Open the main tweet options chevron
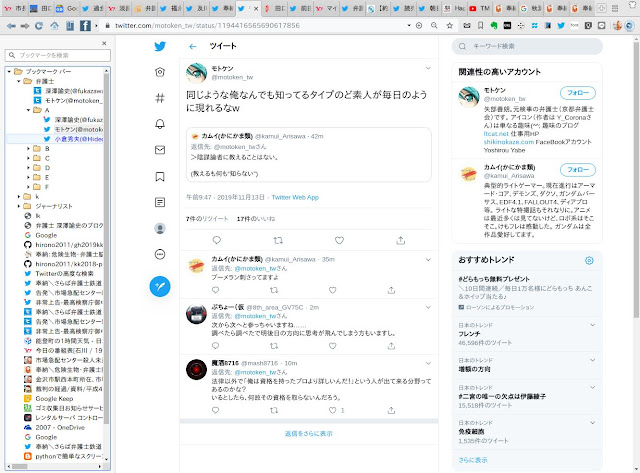Viewport: 640px width, 473px height. 428,68
